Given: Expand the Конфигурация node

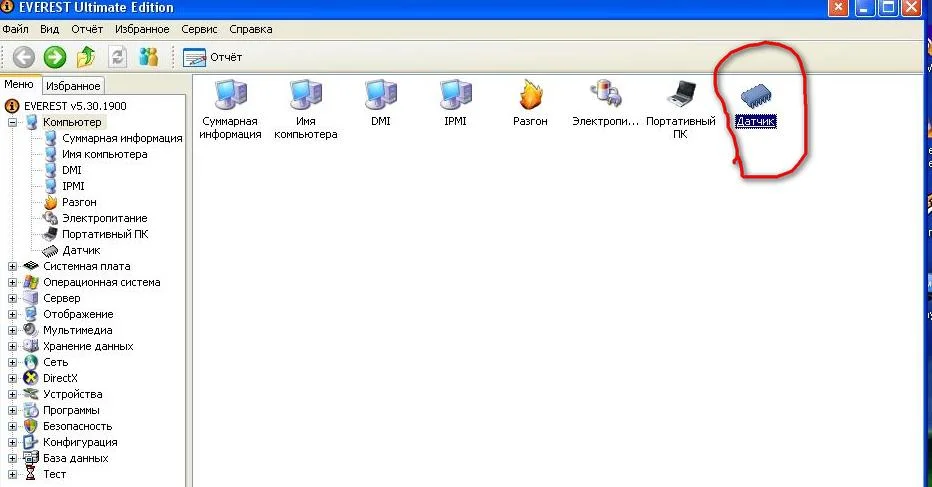Looking at the screenshot, I should [12, 442].
